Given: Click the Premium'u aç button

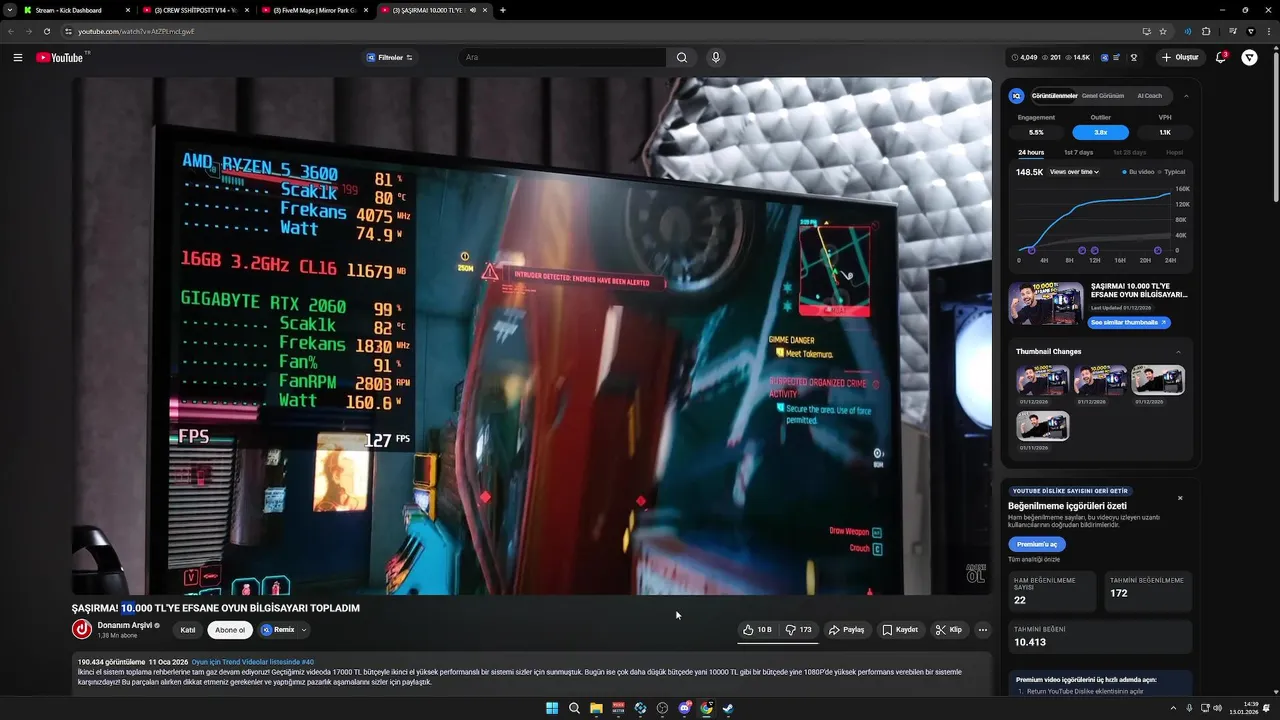Looking at the screenshot, I should click(1037, 545).
